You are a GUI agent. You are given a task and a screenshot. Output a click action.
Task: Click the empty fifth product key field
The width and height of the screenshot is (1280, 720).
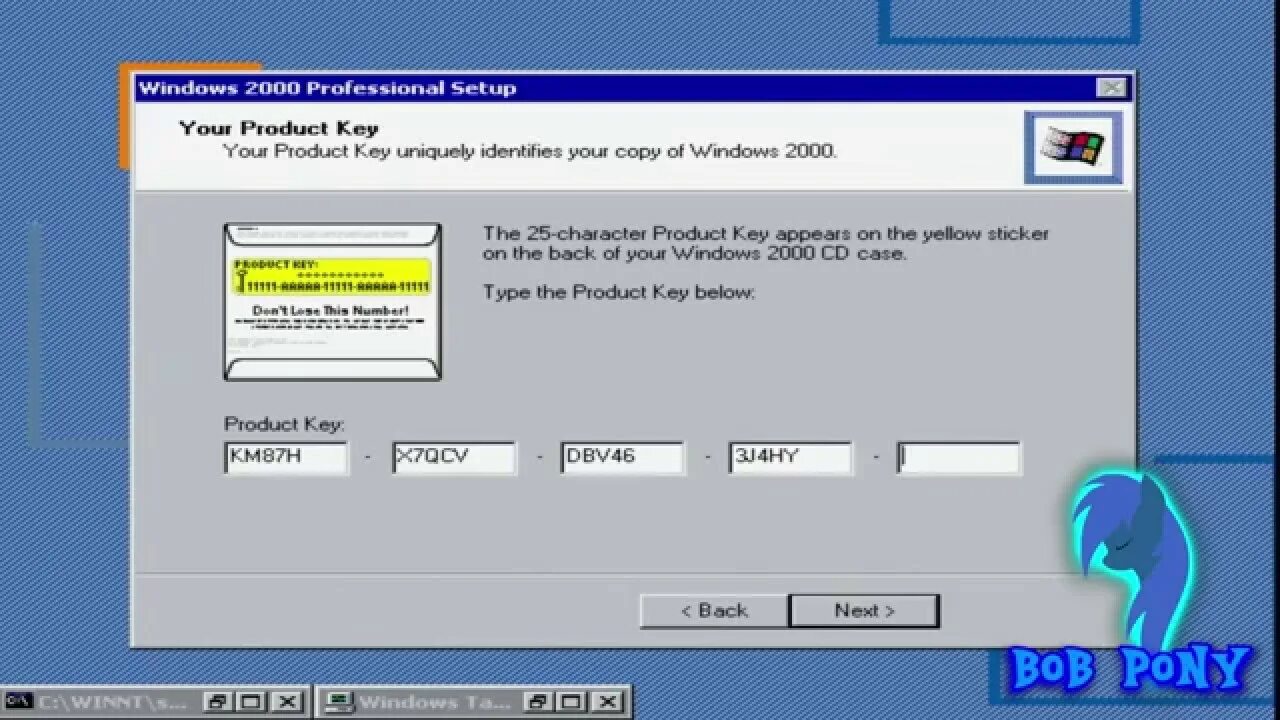[x=958, y=458]
